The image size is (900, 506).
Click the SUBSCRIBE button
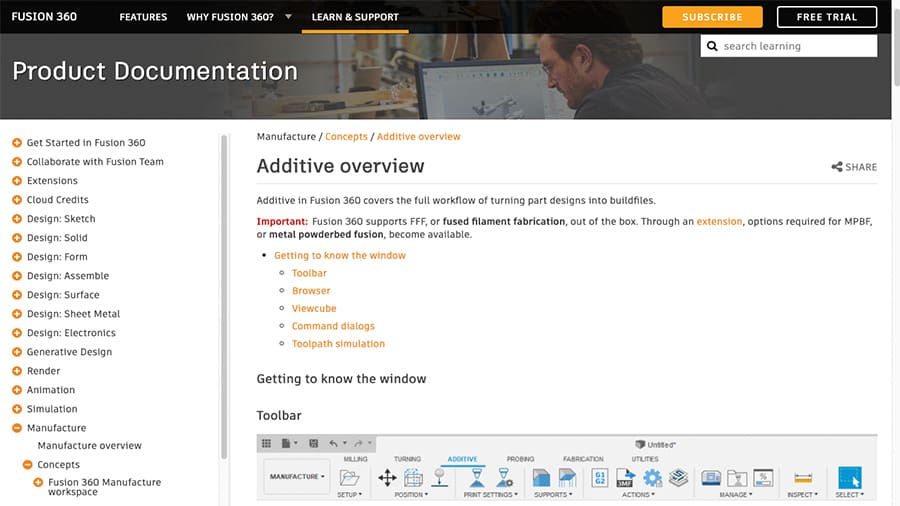pos(712,17)
